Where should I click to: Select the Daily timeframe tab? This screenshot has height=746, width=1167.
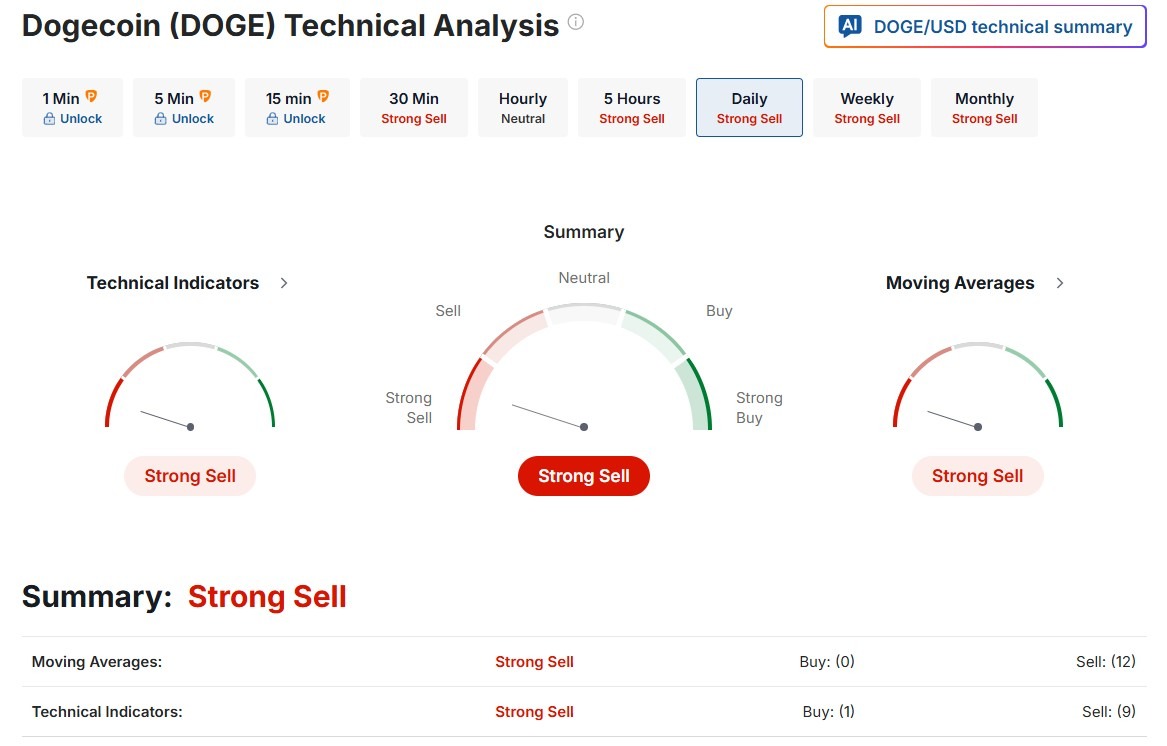tap(749, 107)
